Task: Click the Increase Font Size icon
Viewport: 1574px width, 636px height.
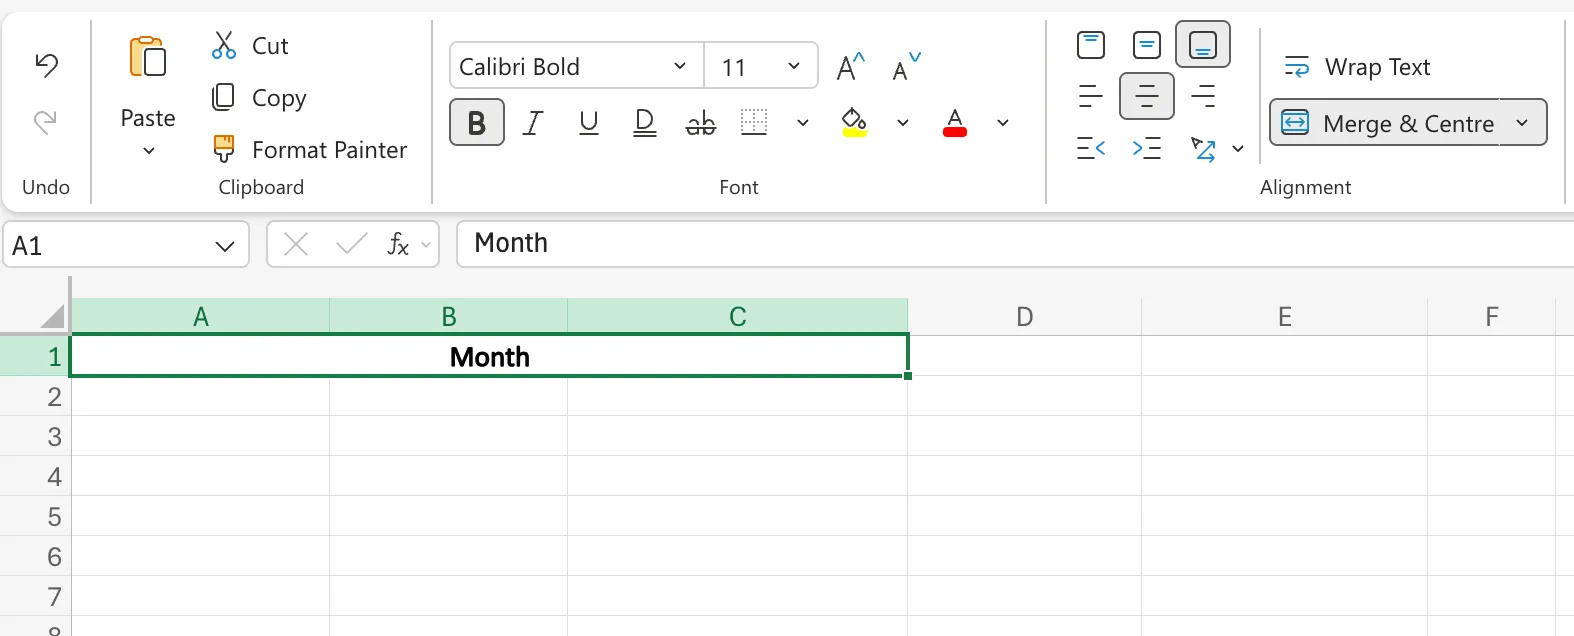Action: 850,67
